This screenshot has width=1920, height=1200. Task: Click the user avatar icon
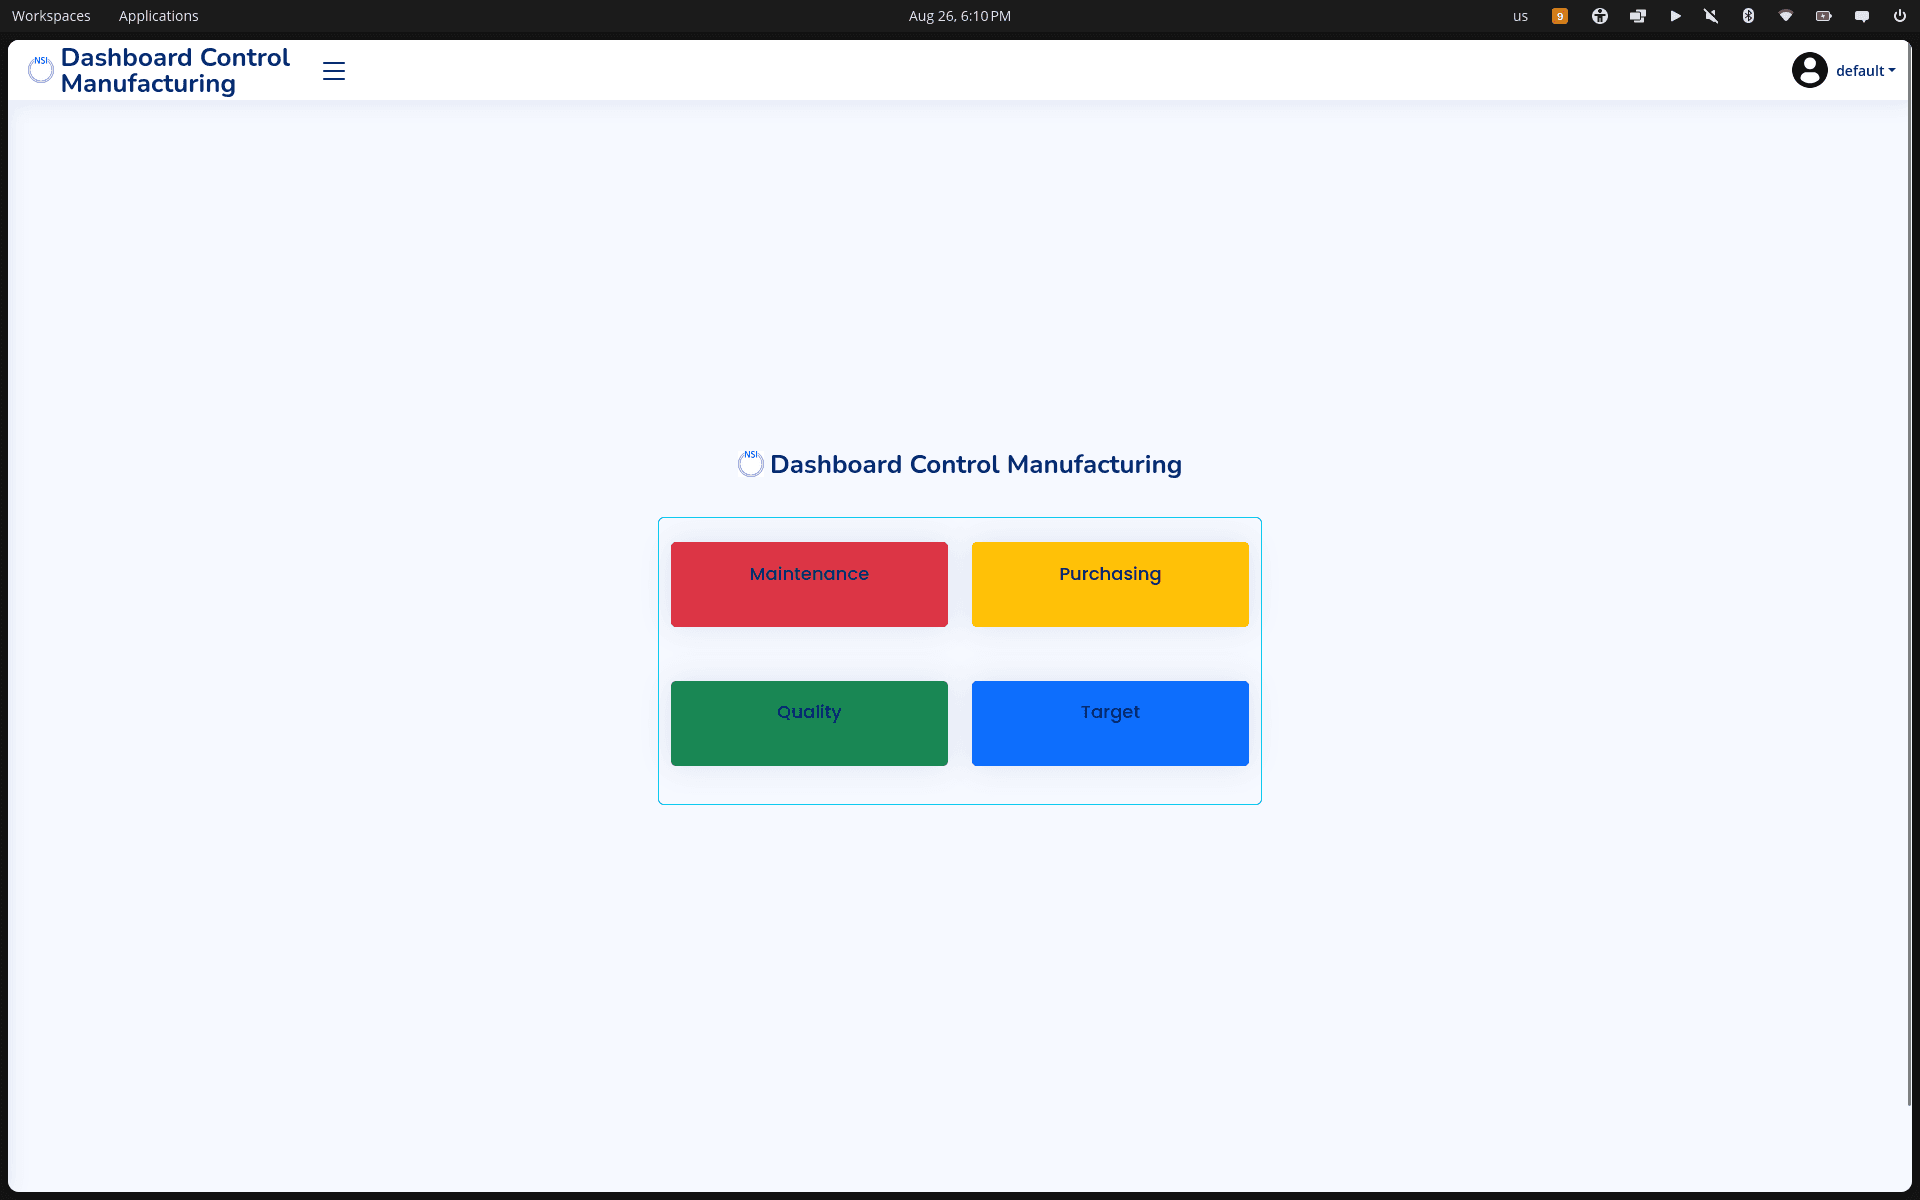[1809, 70]
